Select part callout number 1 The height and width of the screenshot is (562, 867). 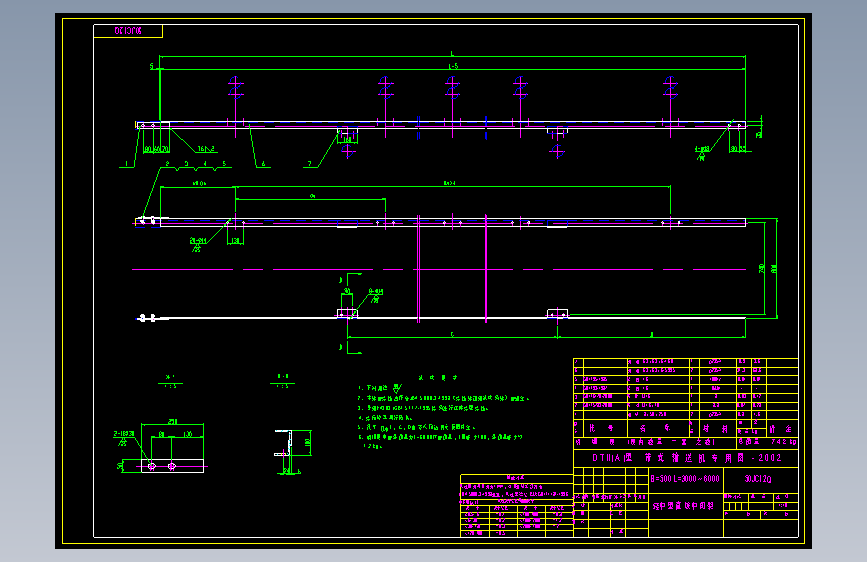(x=127, y=164)
